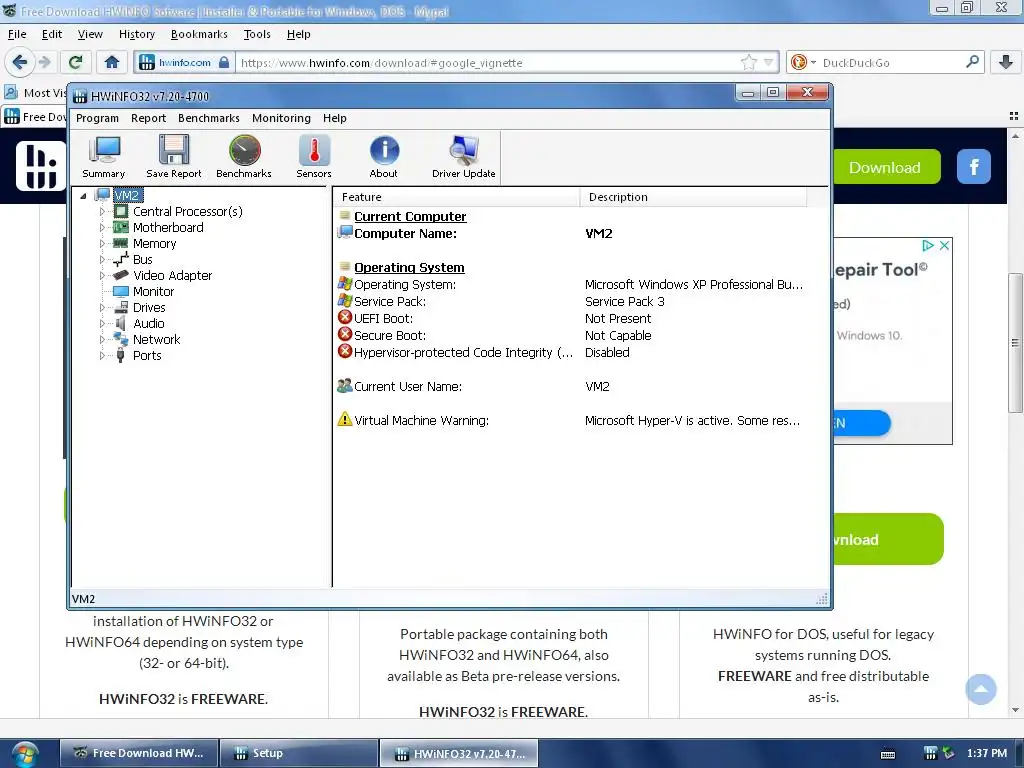Expand the Central Processor(s) tree arrow

pyautogui.click(x=102, y=212)
